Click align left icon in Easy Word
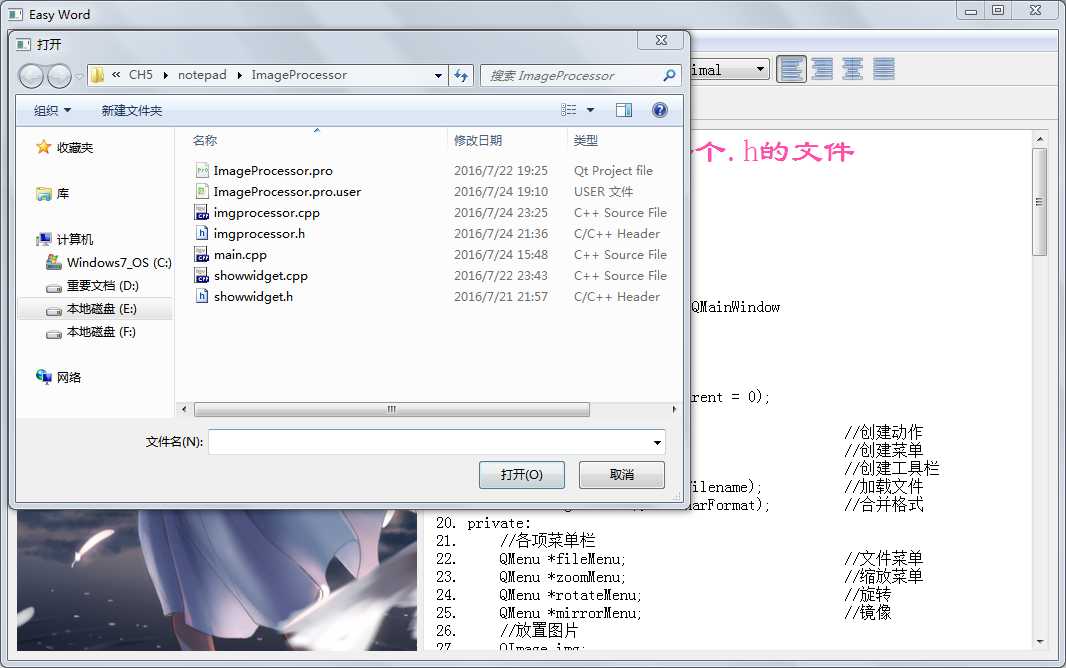Image resolution: width=1066 pixels, height=668 pixels. 791,69
